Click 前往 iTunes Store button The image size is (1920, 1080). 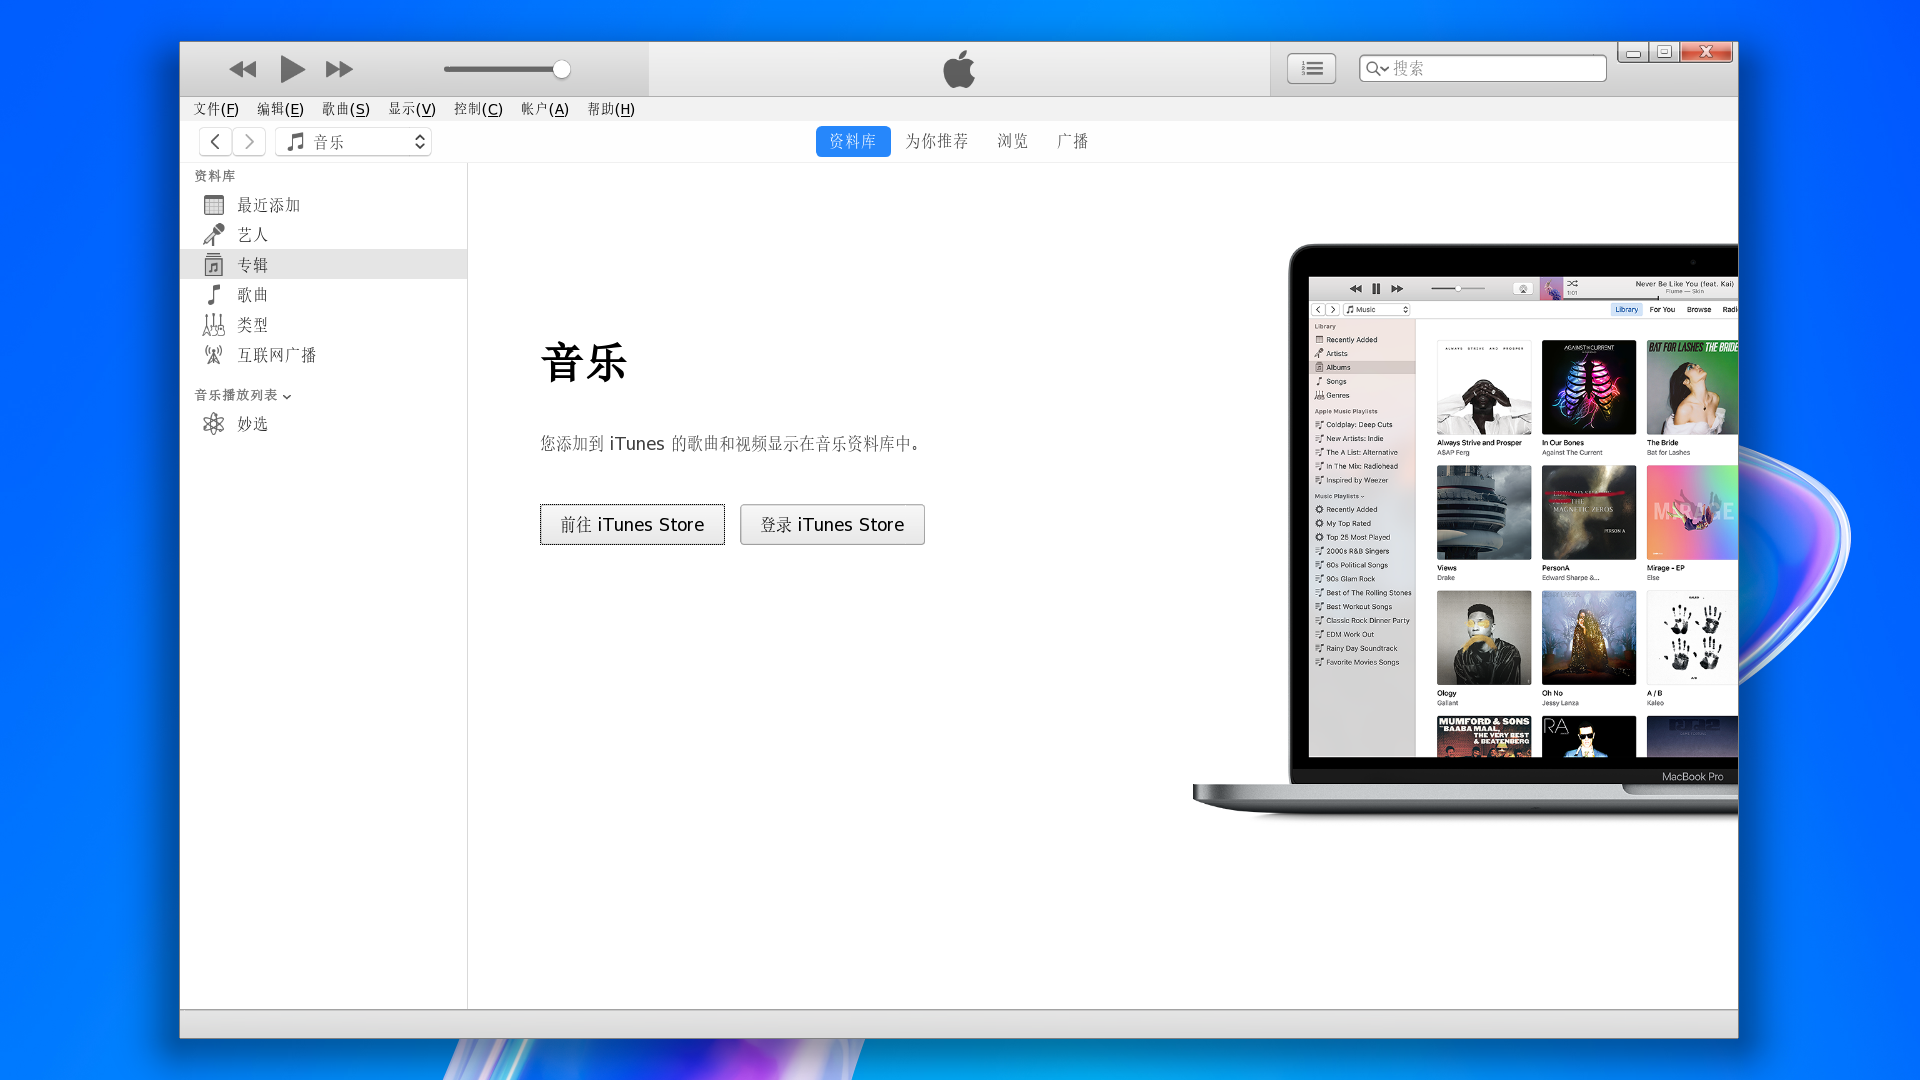coord(632,524)
